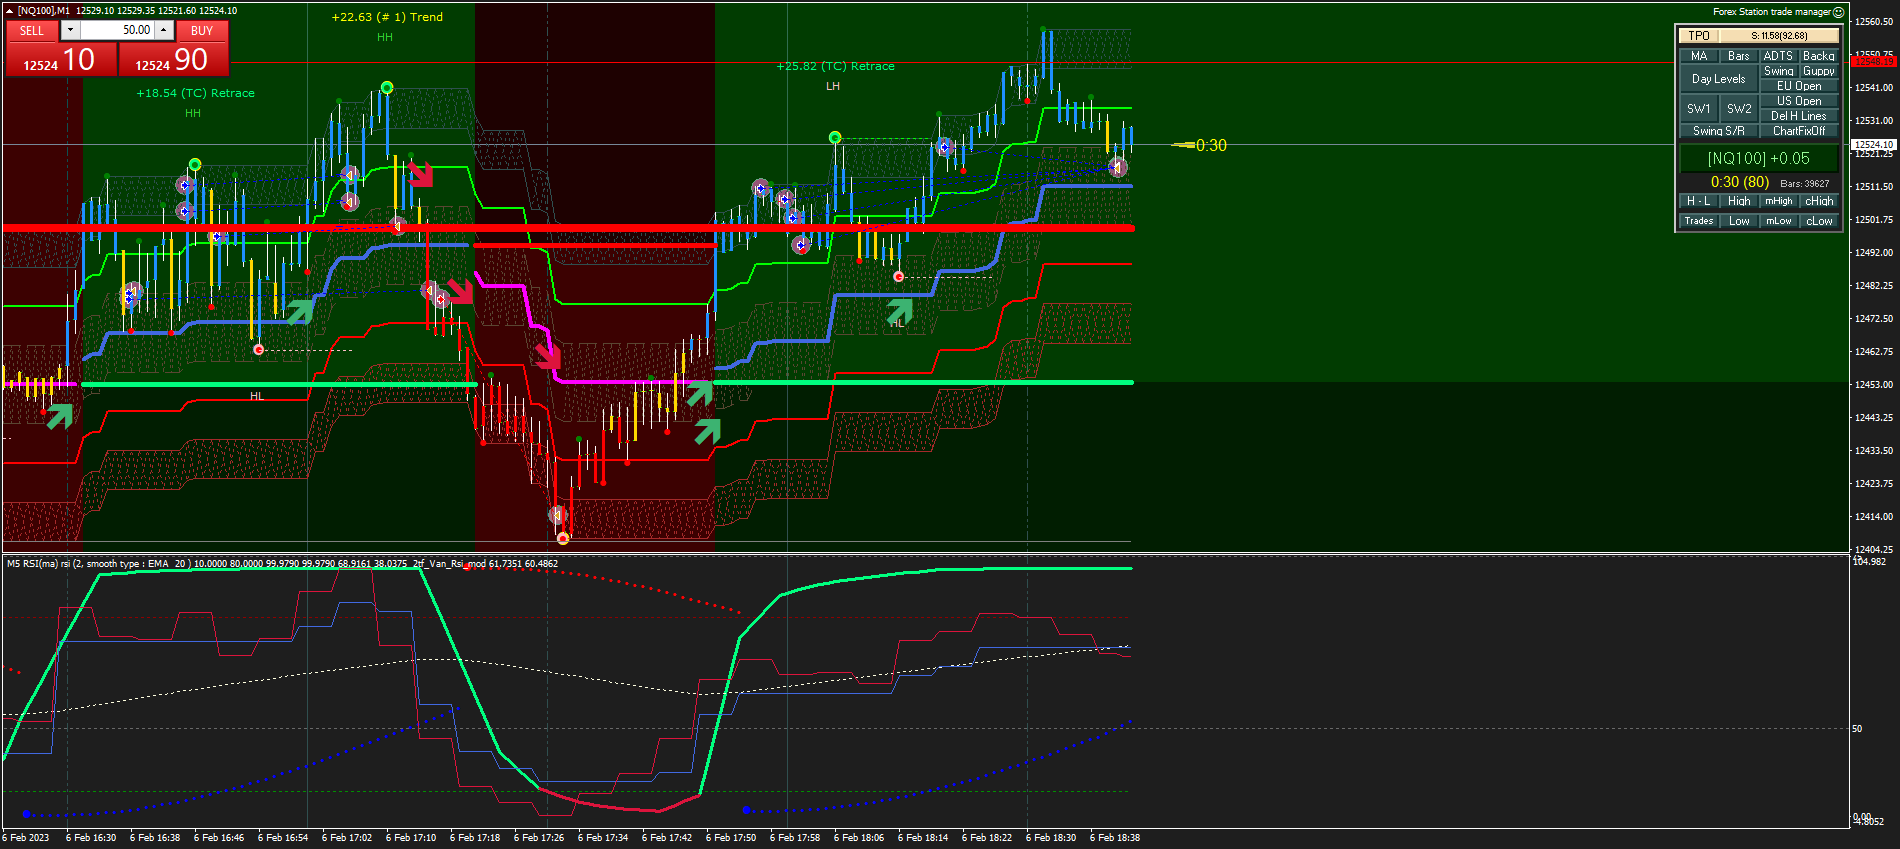Collapse the one-click trading panel triangle
The height and width of the screenshot is (849, 1900).
point(10,11)
